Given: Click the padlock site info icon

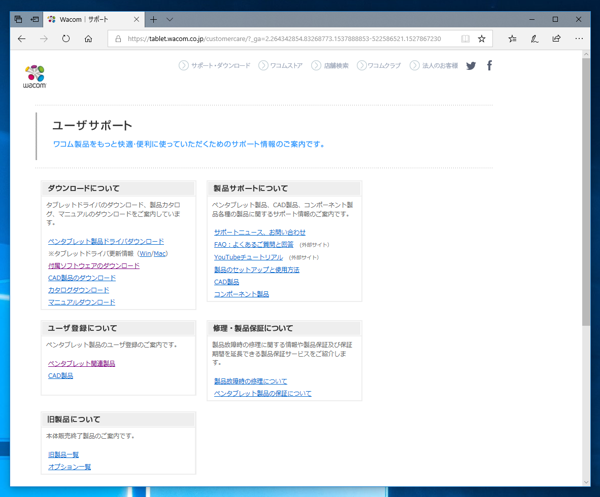Looking at the screenshot, I should tap(118, 39).
